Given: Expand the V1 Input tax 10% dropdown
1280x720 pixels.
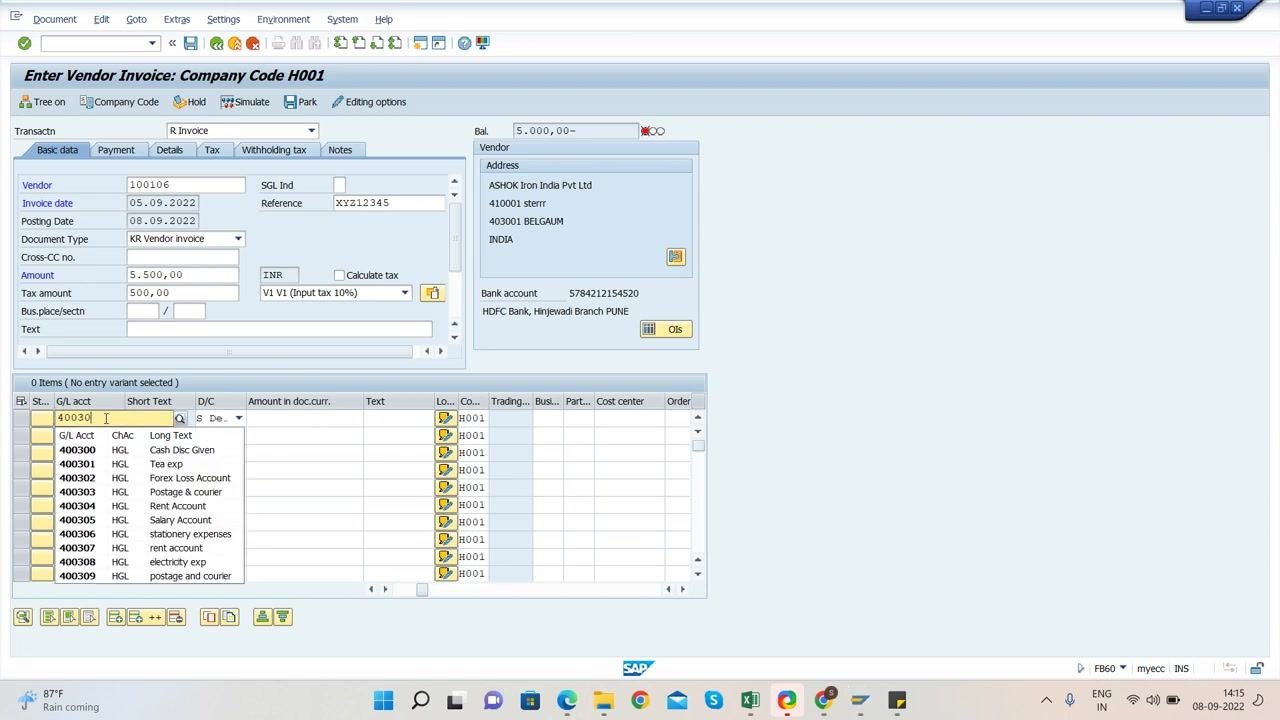Looking at the screenshot, I should pyautogui.click(x=405, y=293).
